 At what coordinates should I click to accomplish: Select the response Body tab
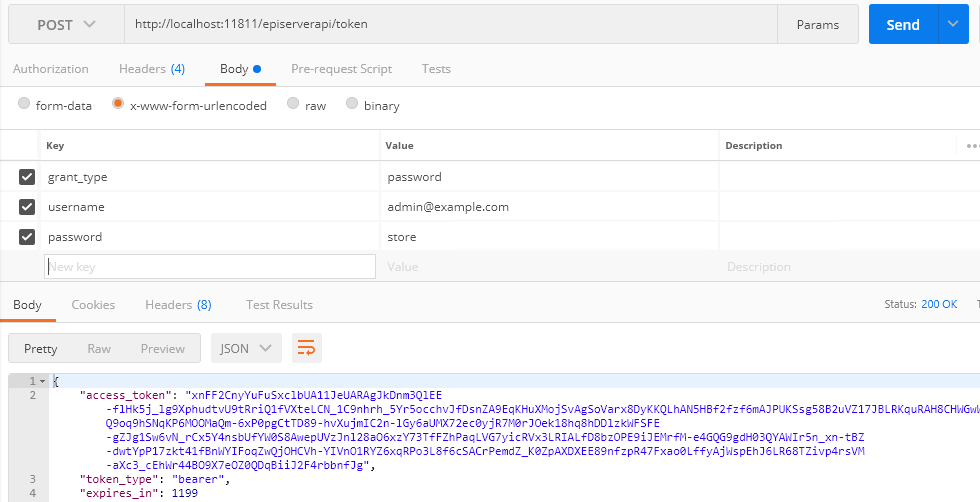27,305
